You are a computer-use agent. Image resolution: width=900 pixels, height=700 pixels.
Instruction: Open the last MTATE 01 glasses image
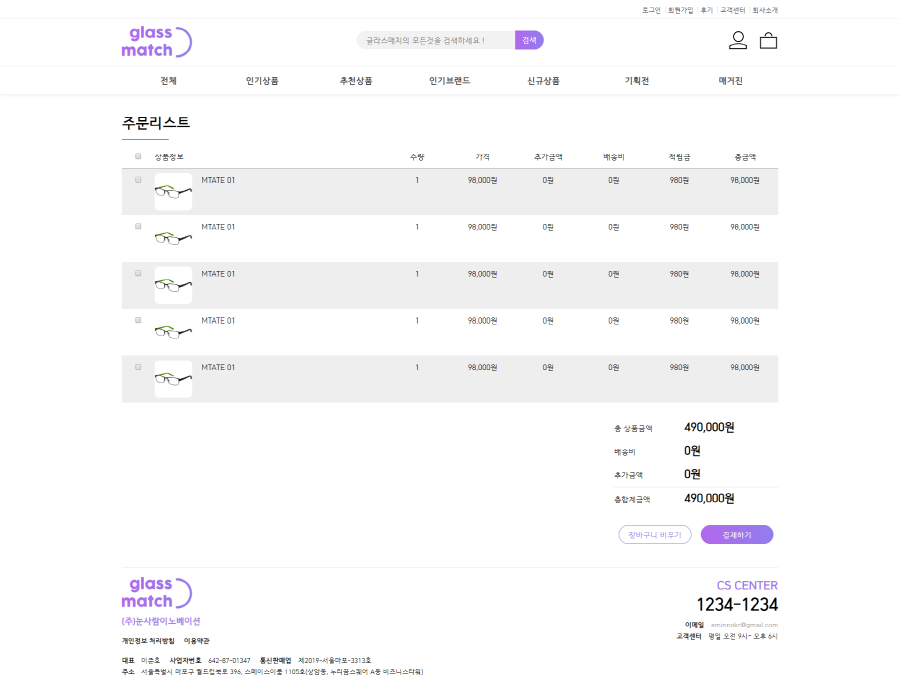[x=173, y=379]
